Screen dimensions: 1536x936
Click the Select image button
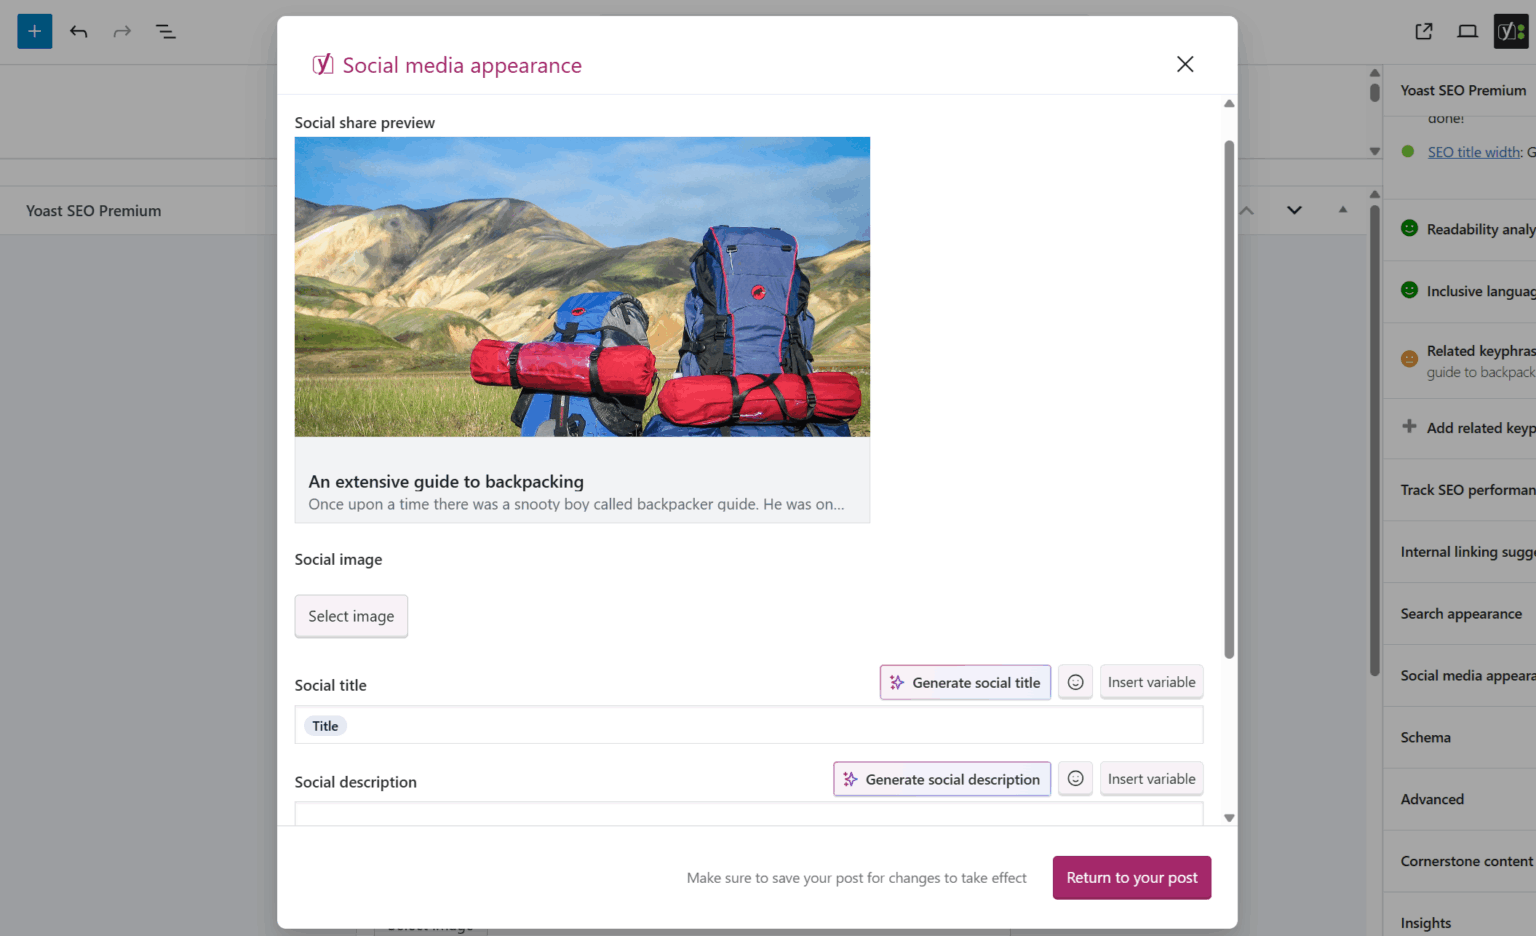[x=351, y=616]
